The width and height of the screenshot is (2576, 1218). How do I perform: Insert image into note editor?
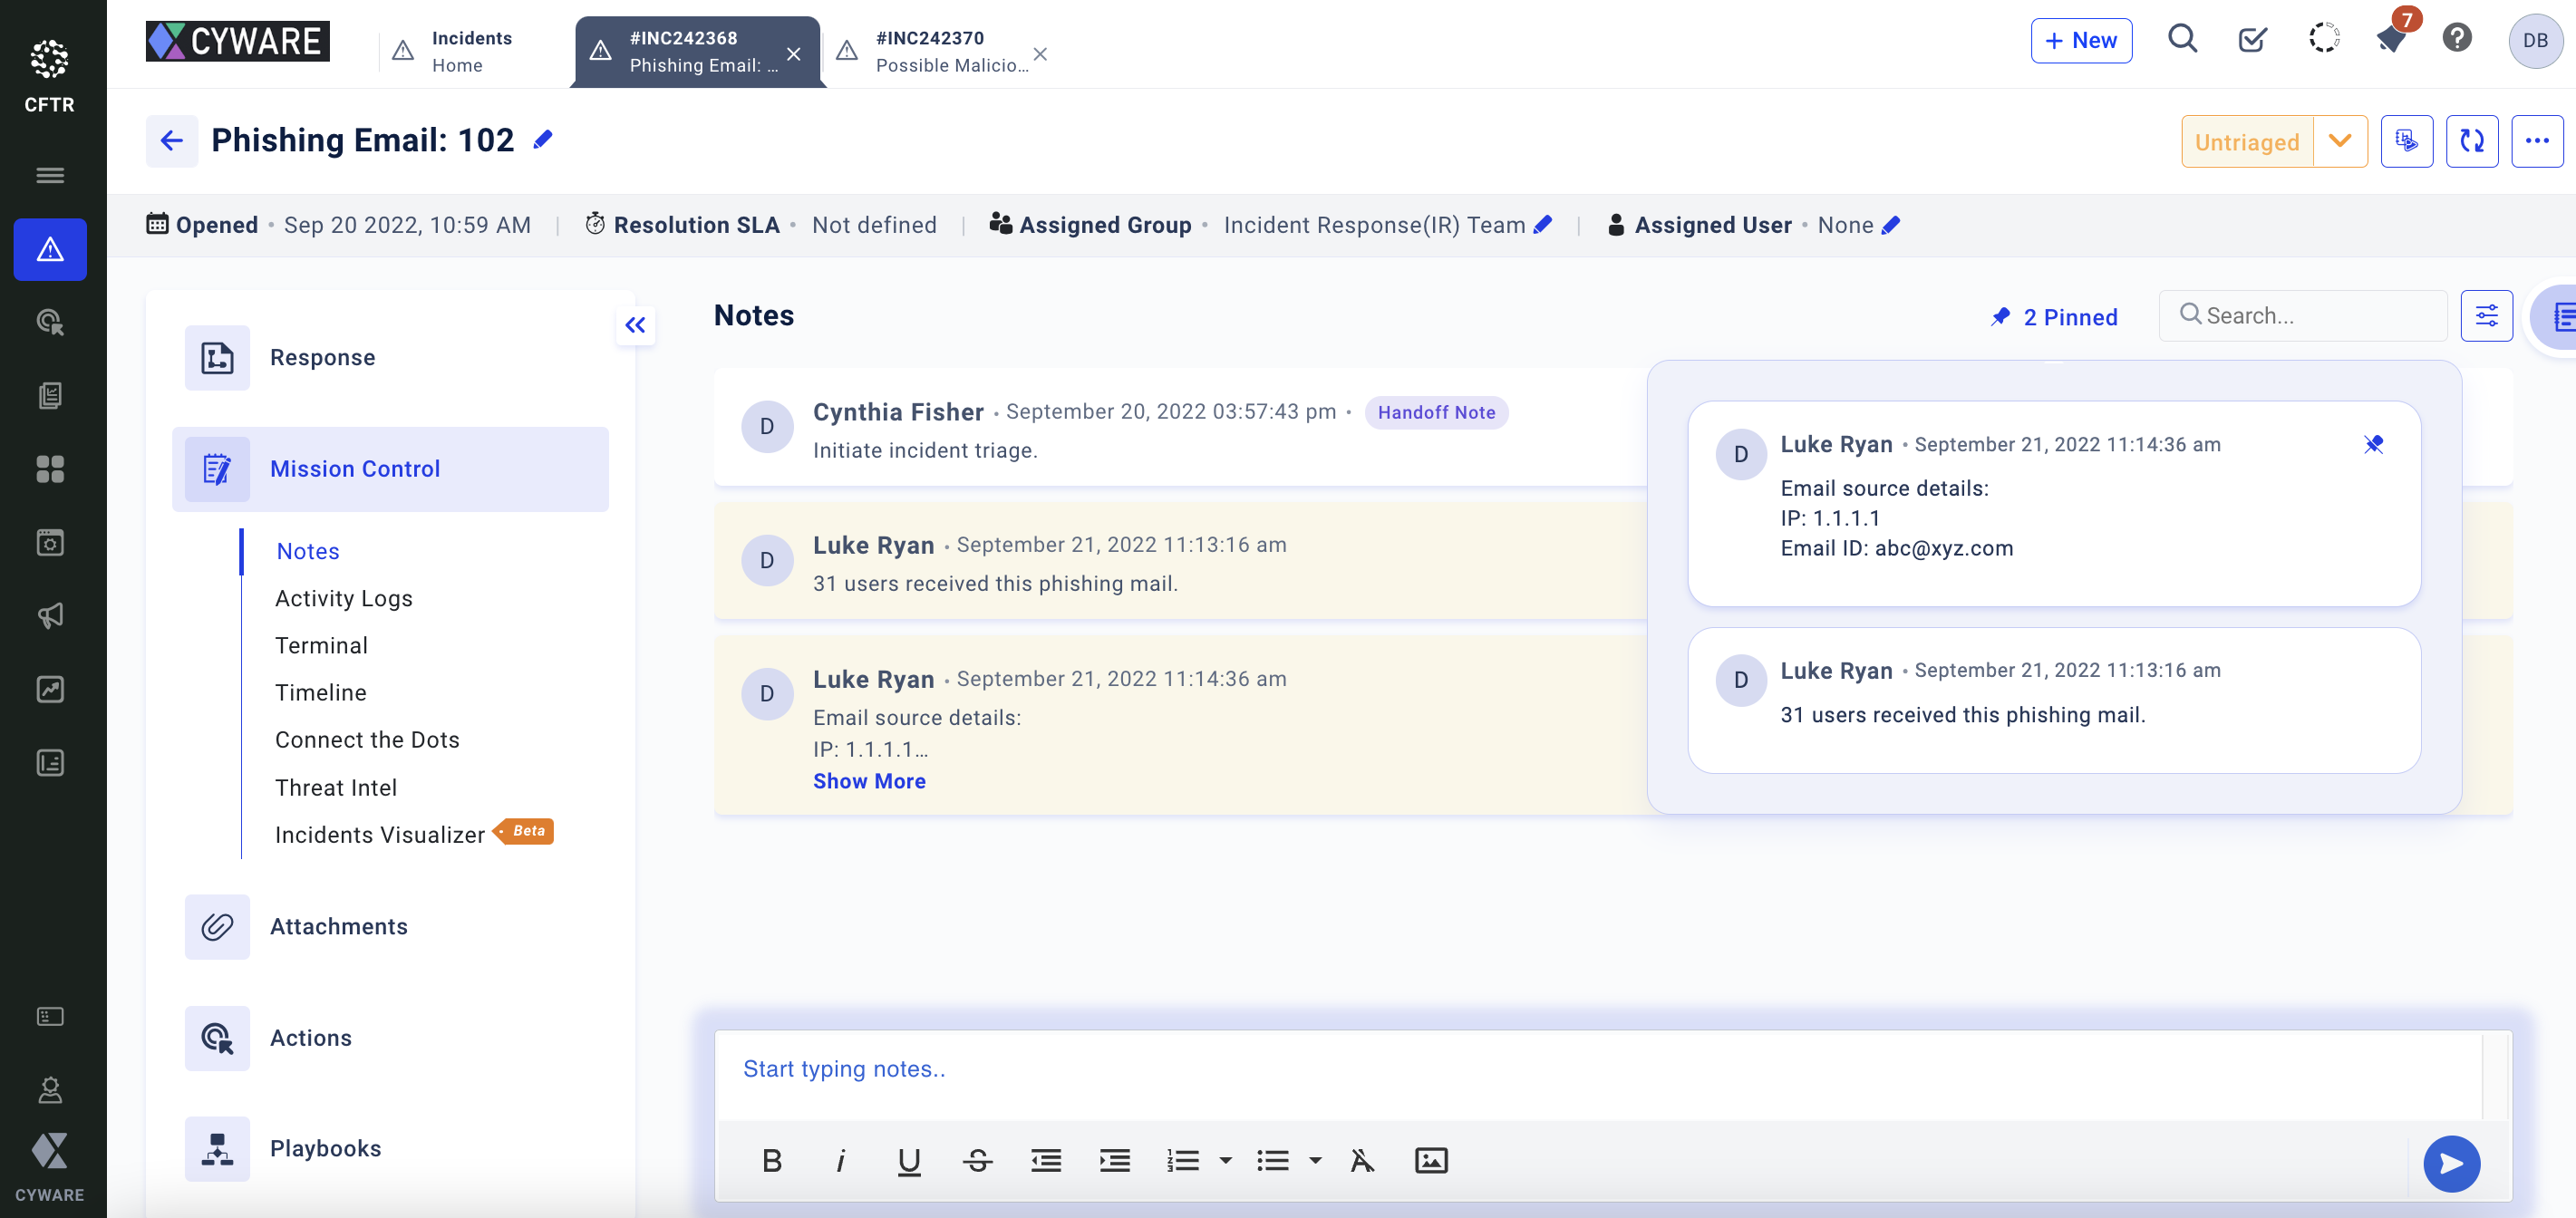[x=1430, y=1160]
